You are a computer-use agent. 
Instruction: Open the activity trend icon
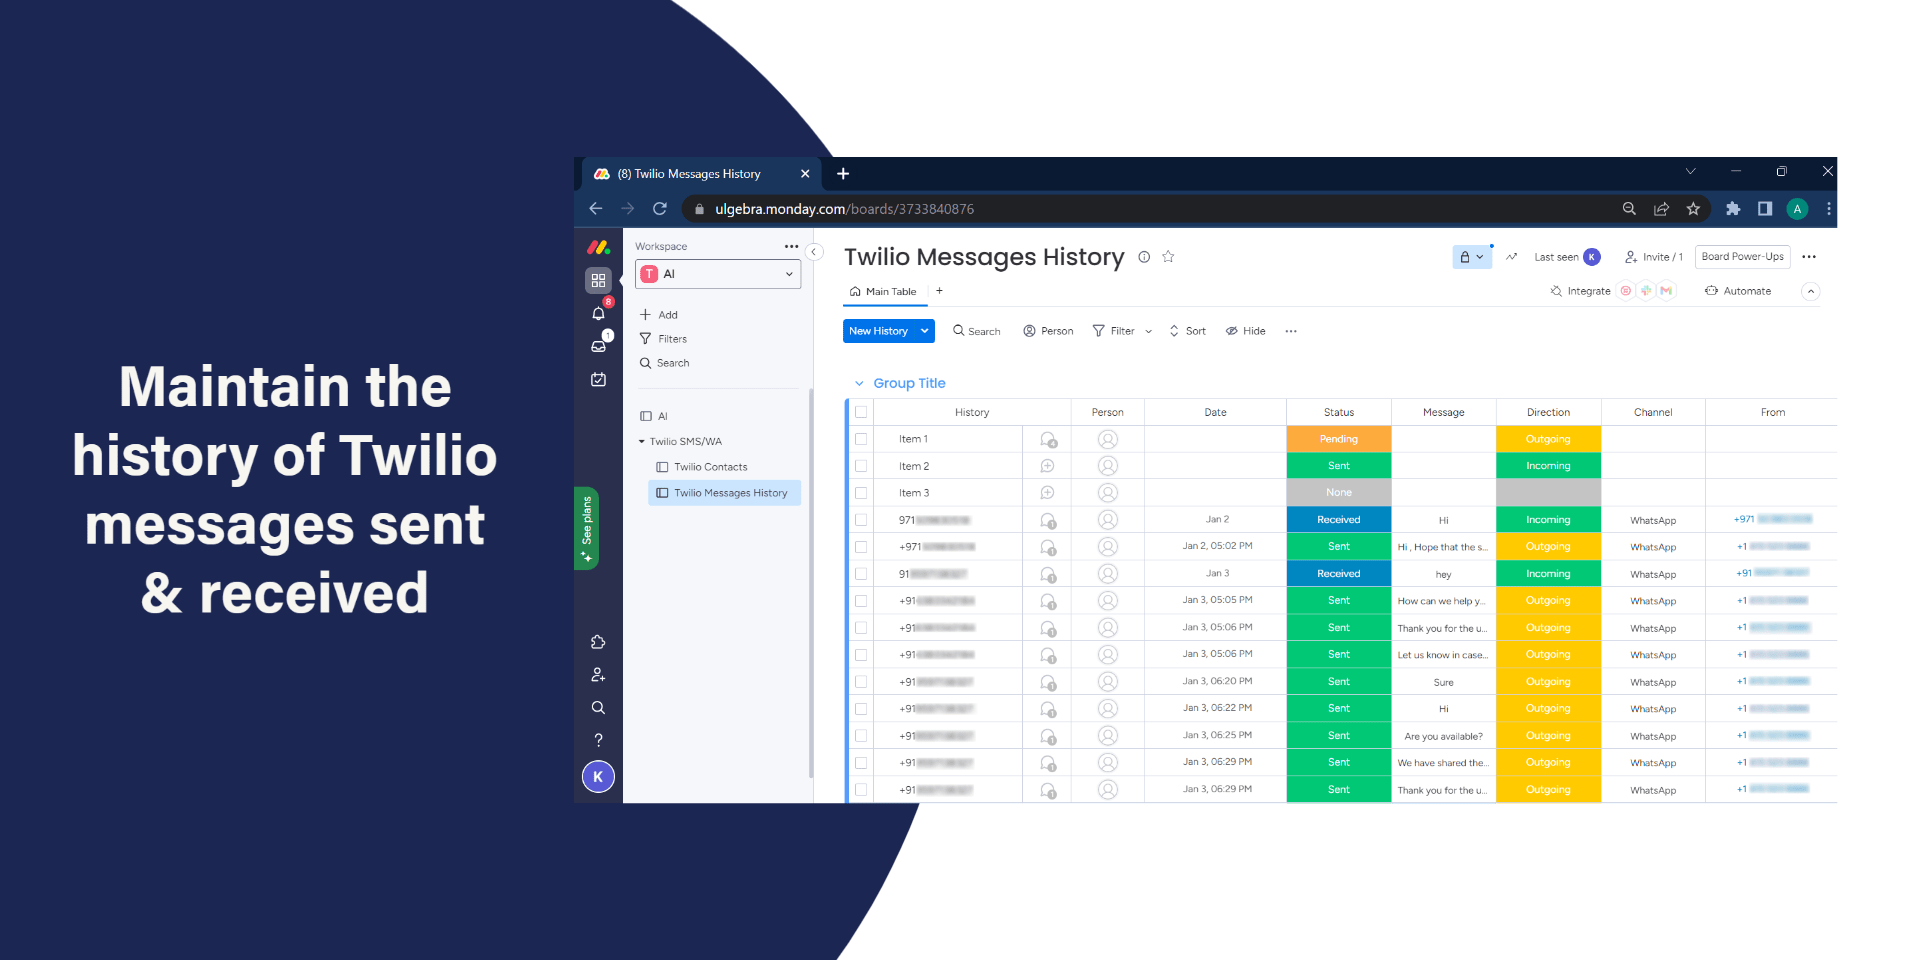click(1511, 257)
